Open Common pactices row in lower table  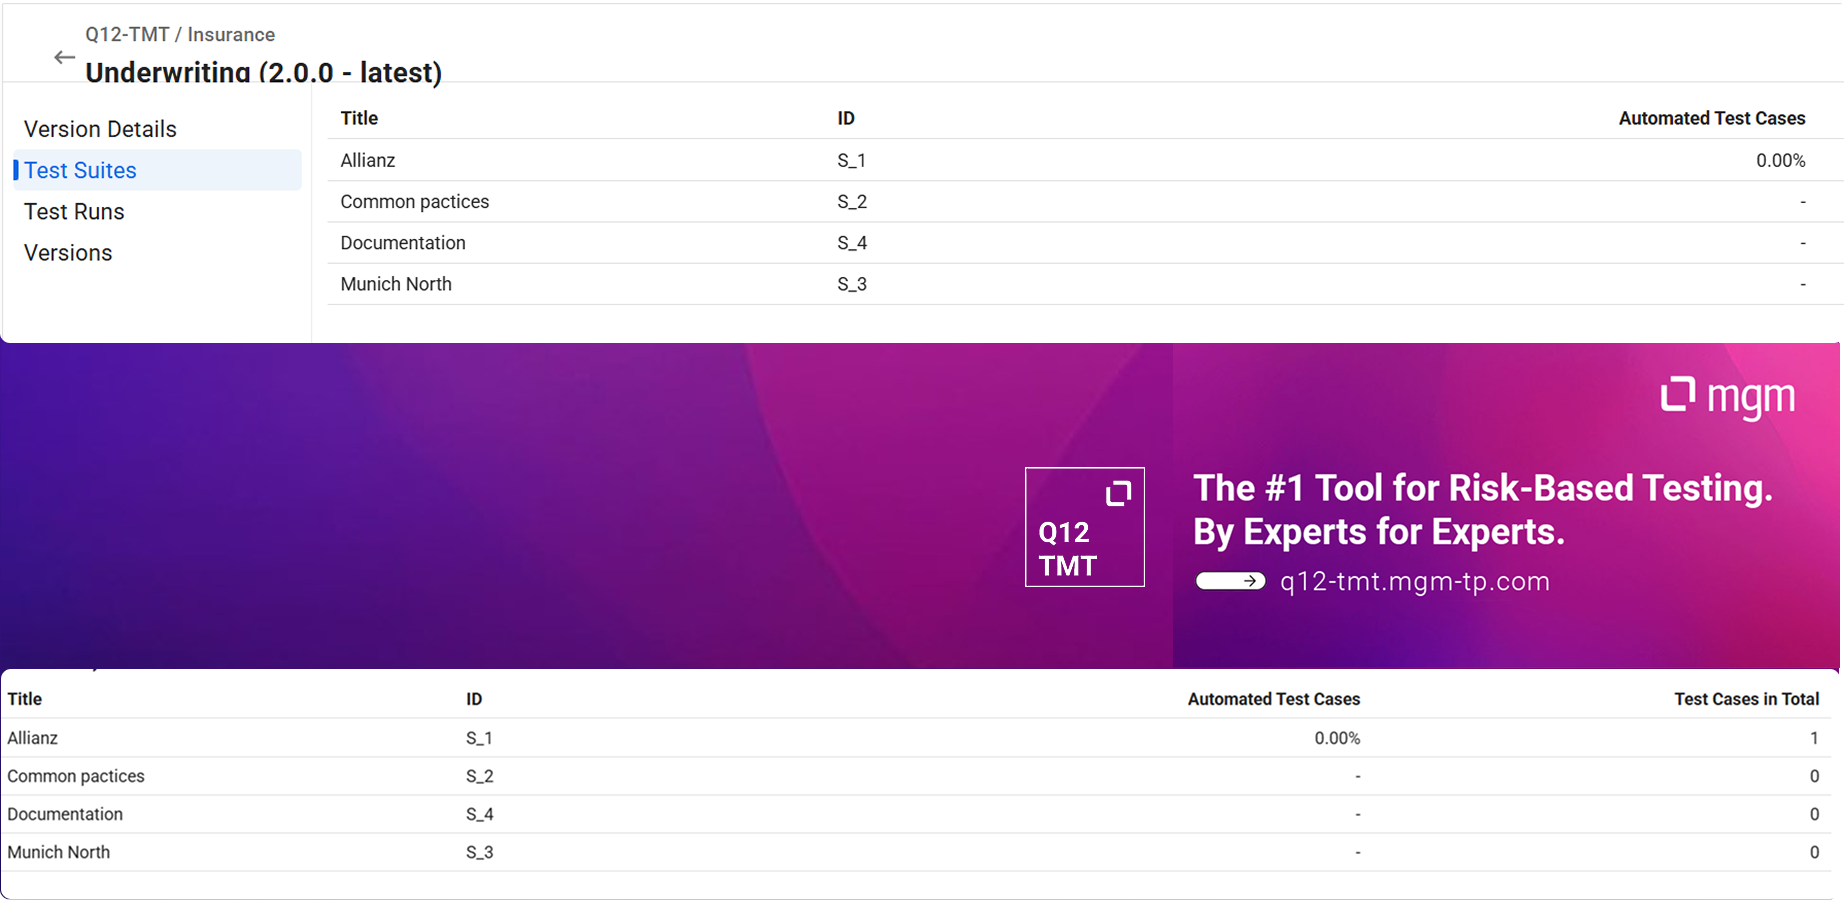coord(917,776)
